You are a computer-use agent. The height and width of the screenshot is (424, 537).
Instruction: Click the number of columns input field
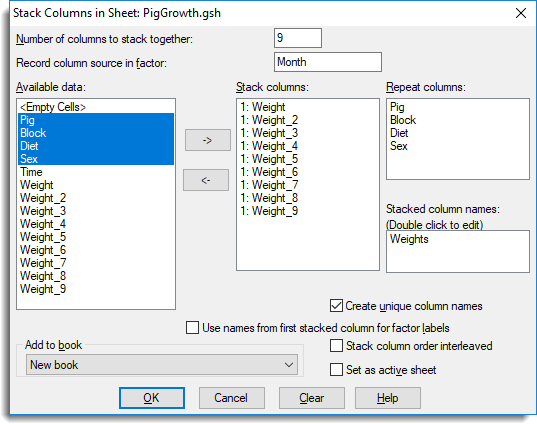[x=298, y=38]
